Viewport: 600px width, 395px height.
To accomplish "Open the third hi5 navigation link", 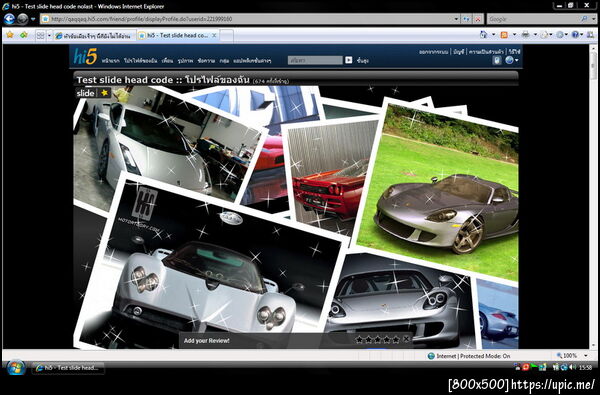I will click(167, 60).
